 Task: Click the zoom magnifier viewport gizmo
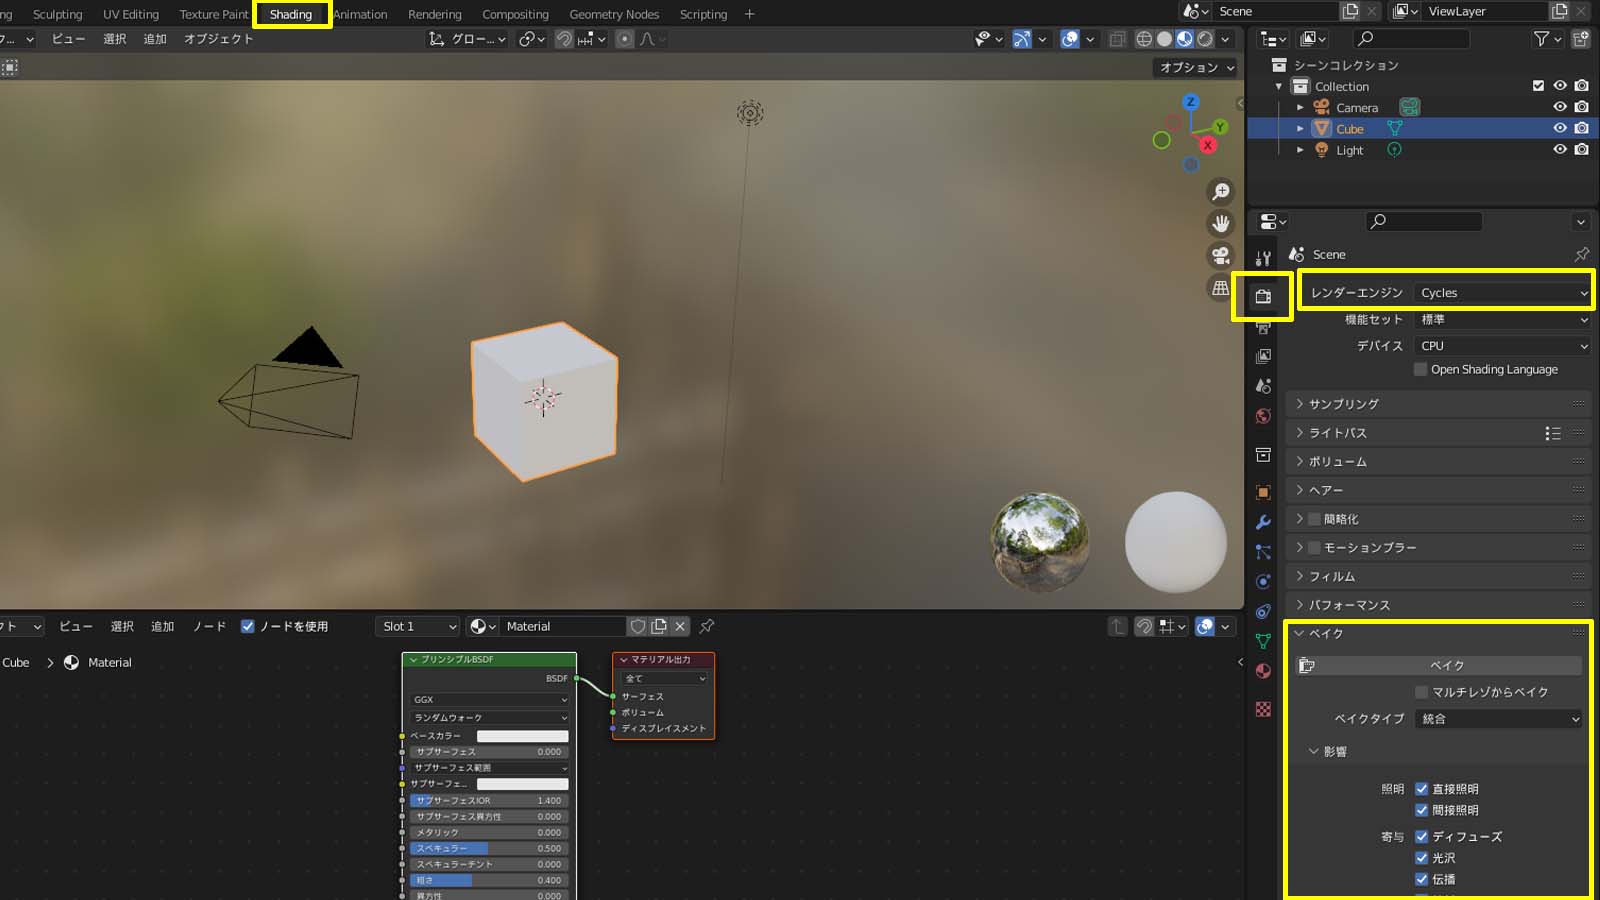click(x=1221, y=192)
